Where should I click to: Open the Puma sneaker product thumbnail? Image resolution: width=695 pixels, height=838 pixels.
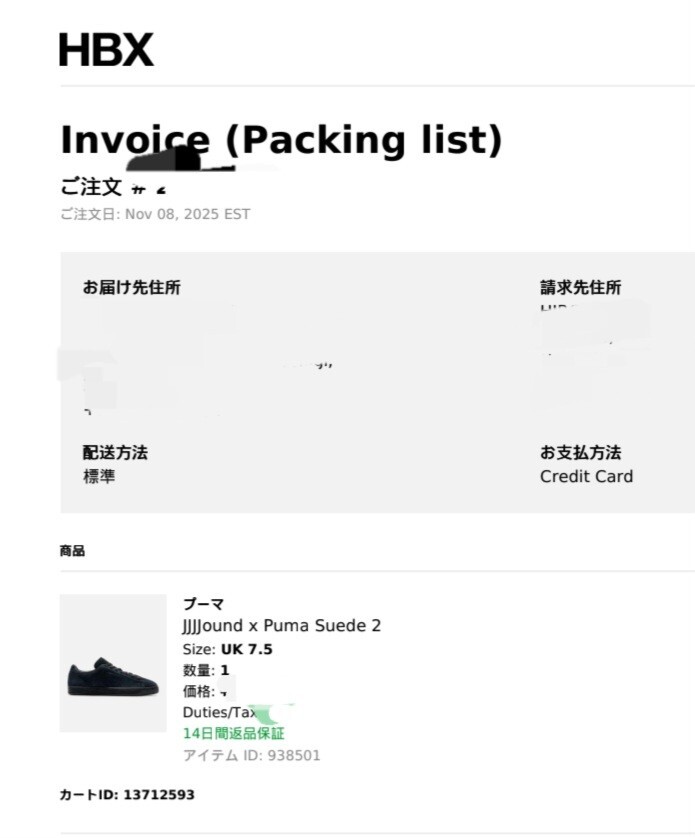[112, 663]
